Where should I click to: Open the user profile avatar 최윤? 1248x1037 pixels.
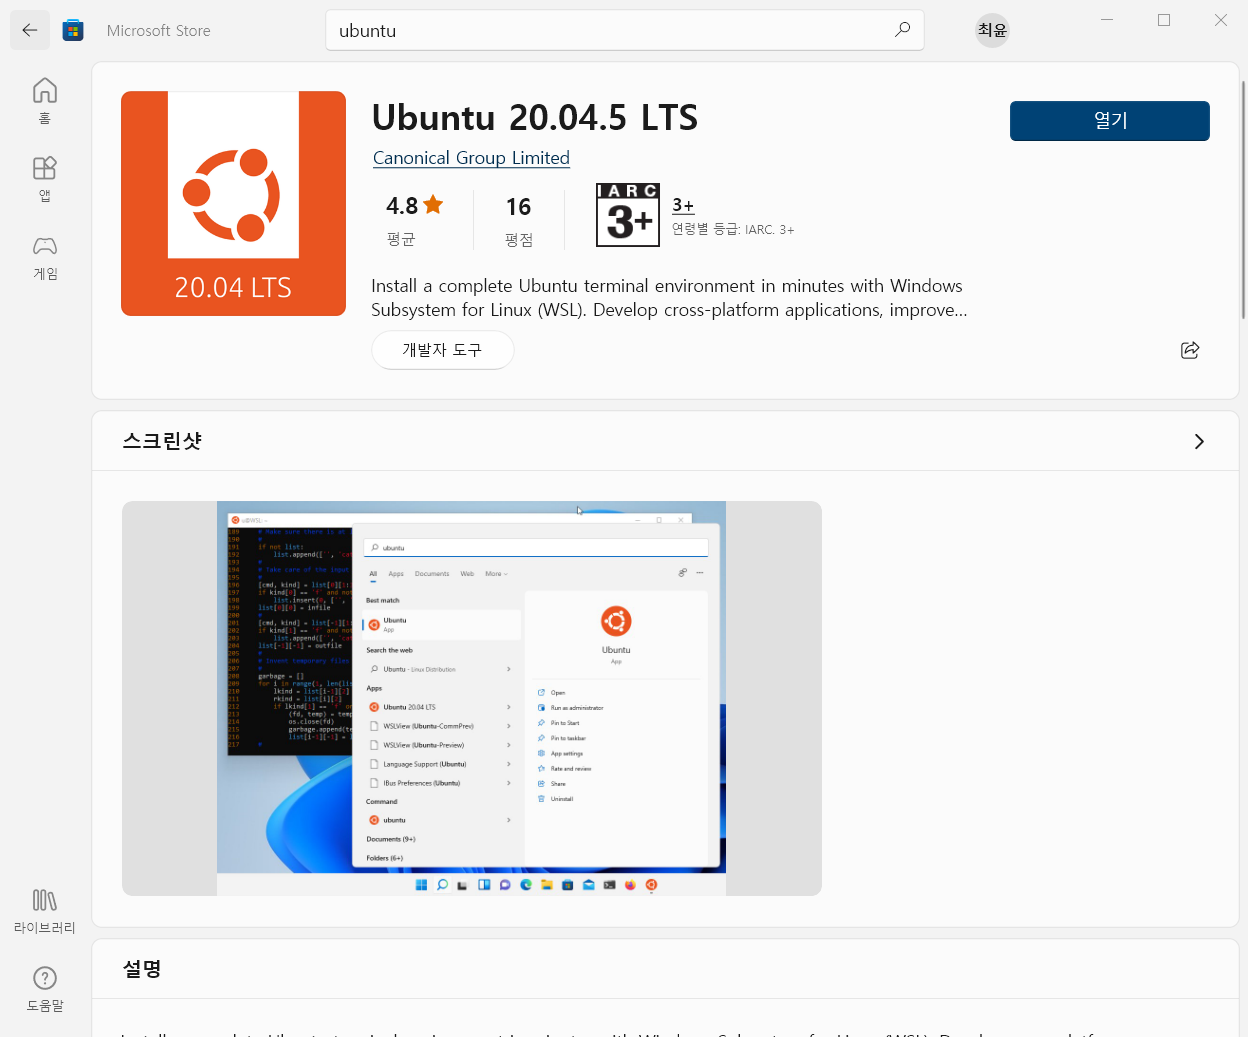992,30
